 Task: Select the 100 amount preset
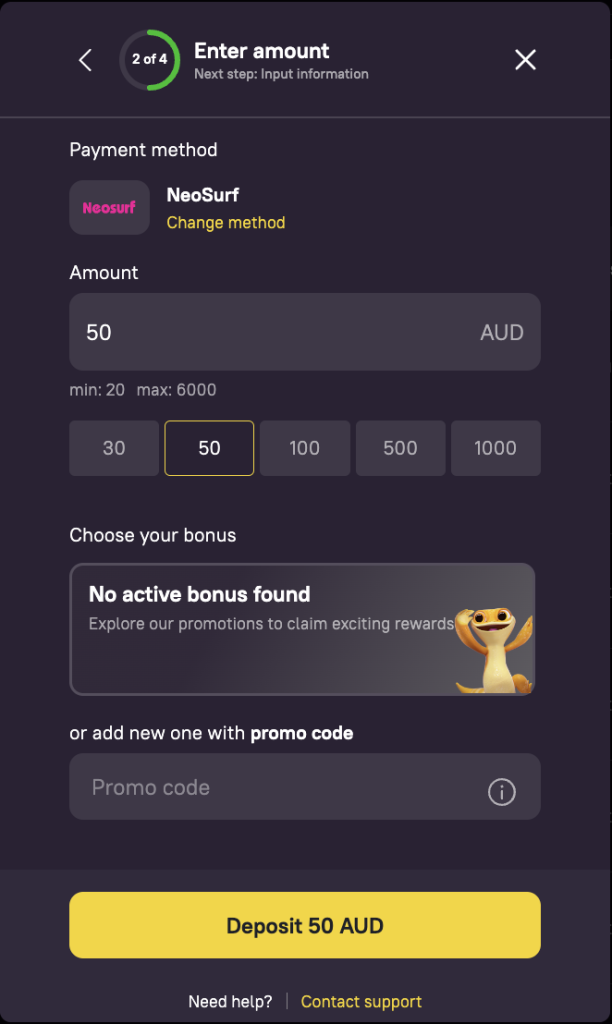[x=304, y=448]
